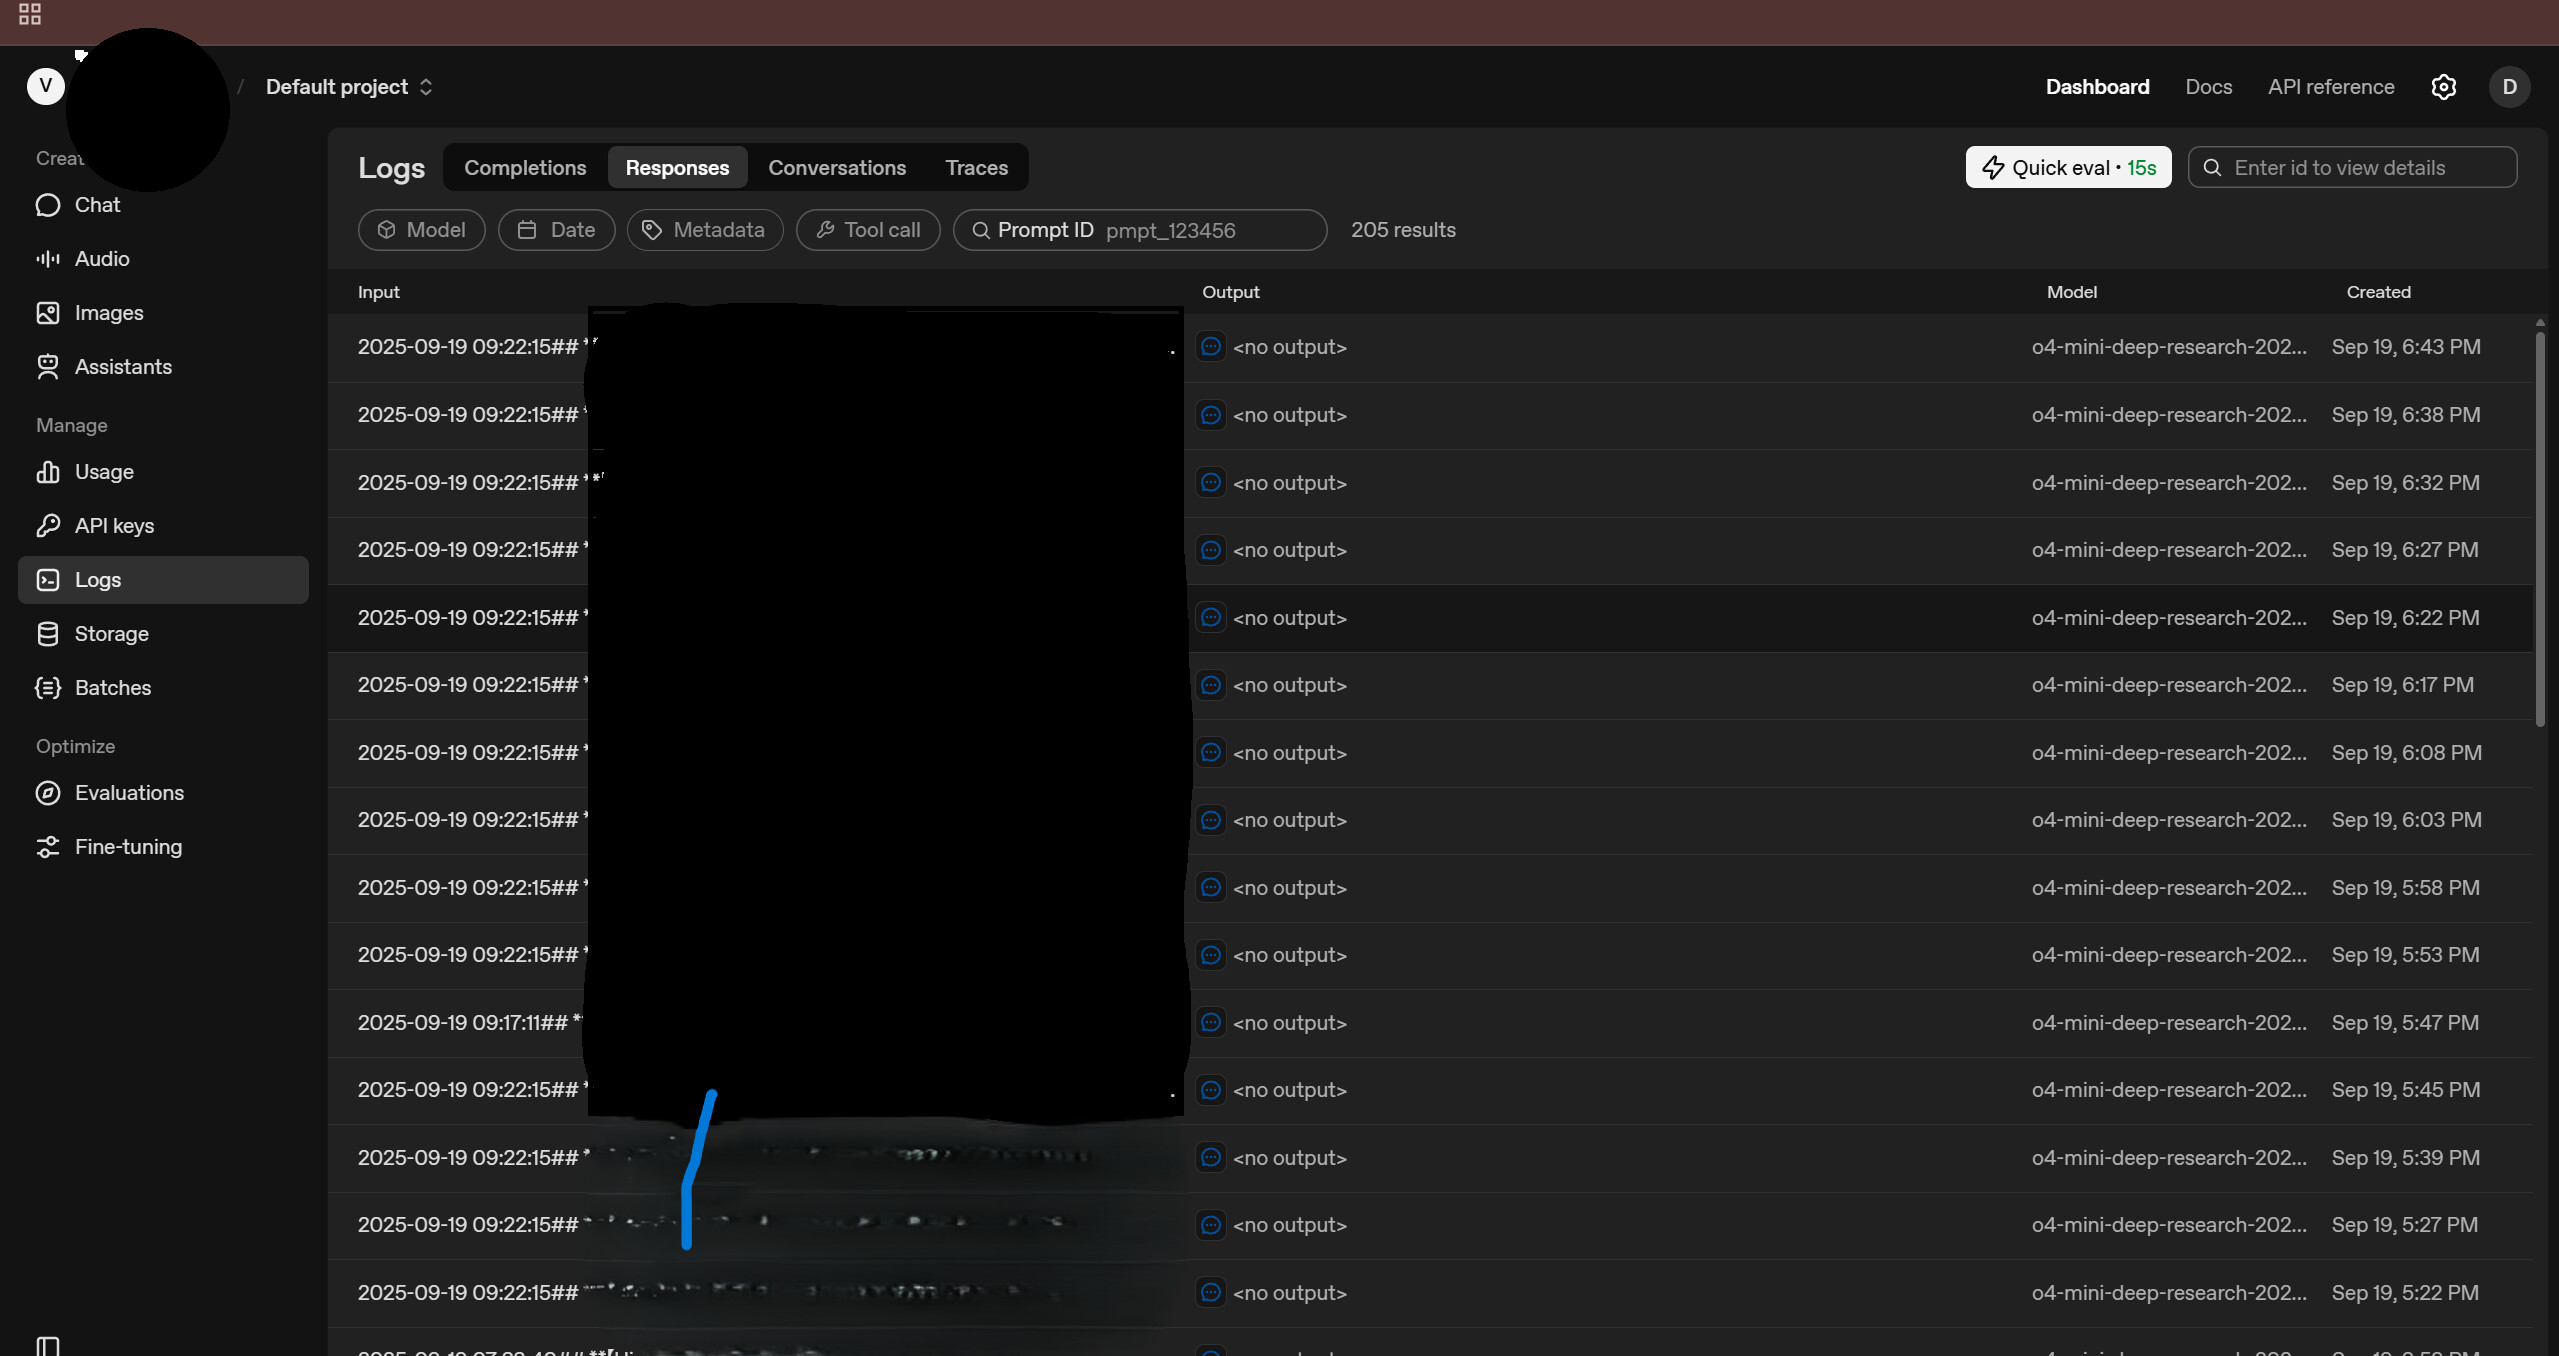View the Usage statistics page
This screenshot has height=1356, width=2559.
click(x=103, y=472)
